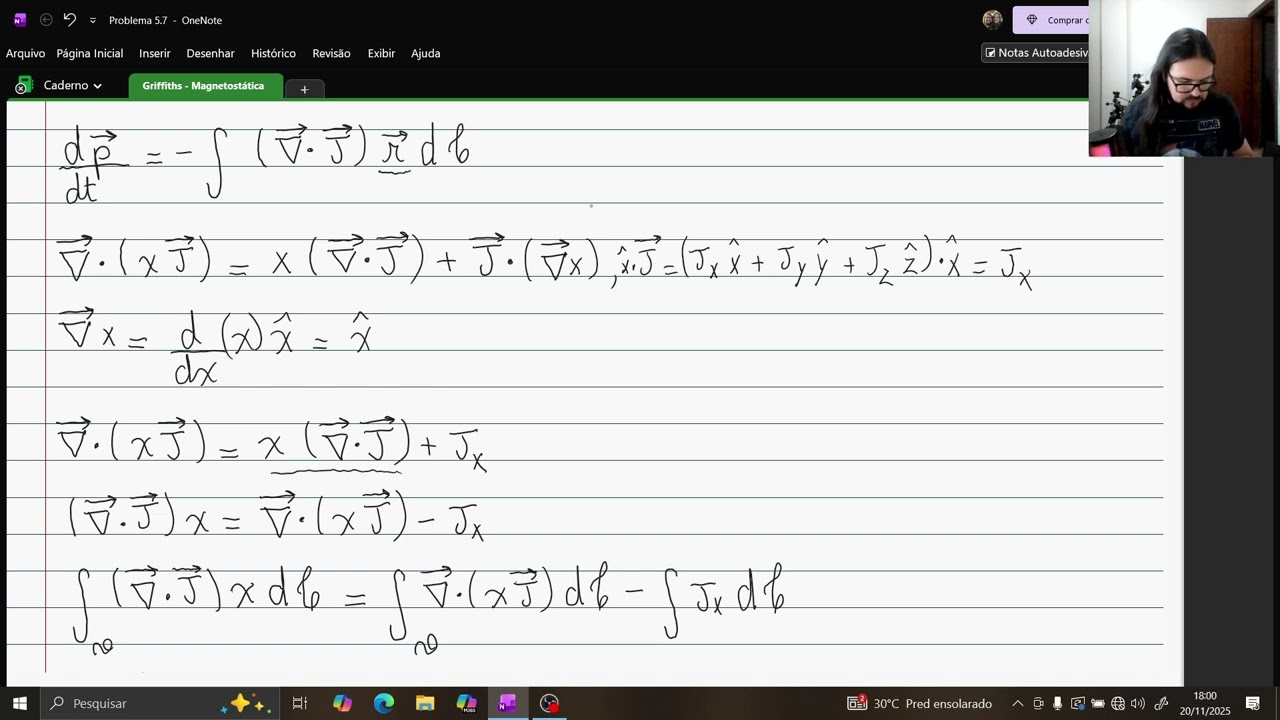Launch Microsoft Edge from the taskbar
Screen dimensions: 1280x720
point(384,703)
